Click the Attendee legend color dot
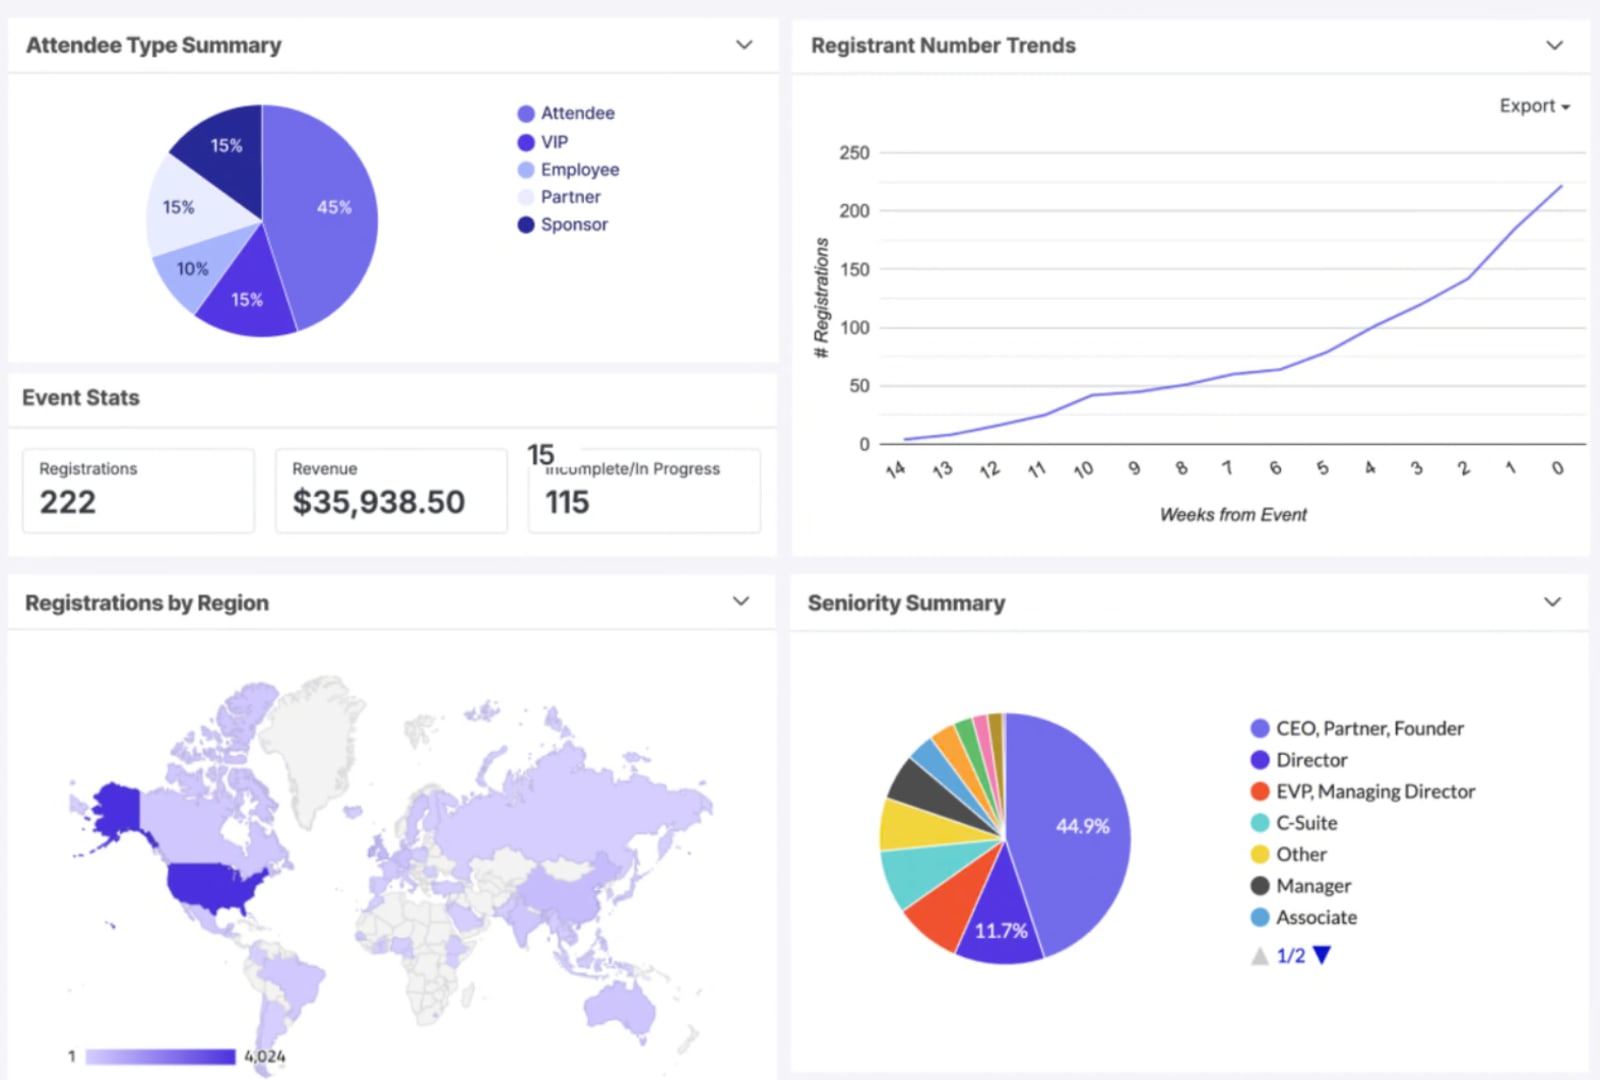 tap(525, 113)
